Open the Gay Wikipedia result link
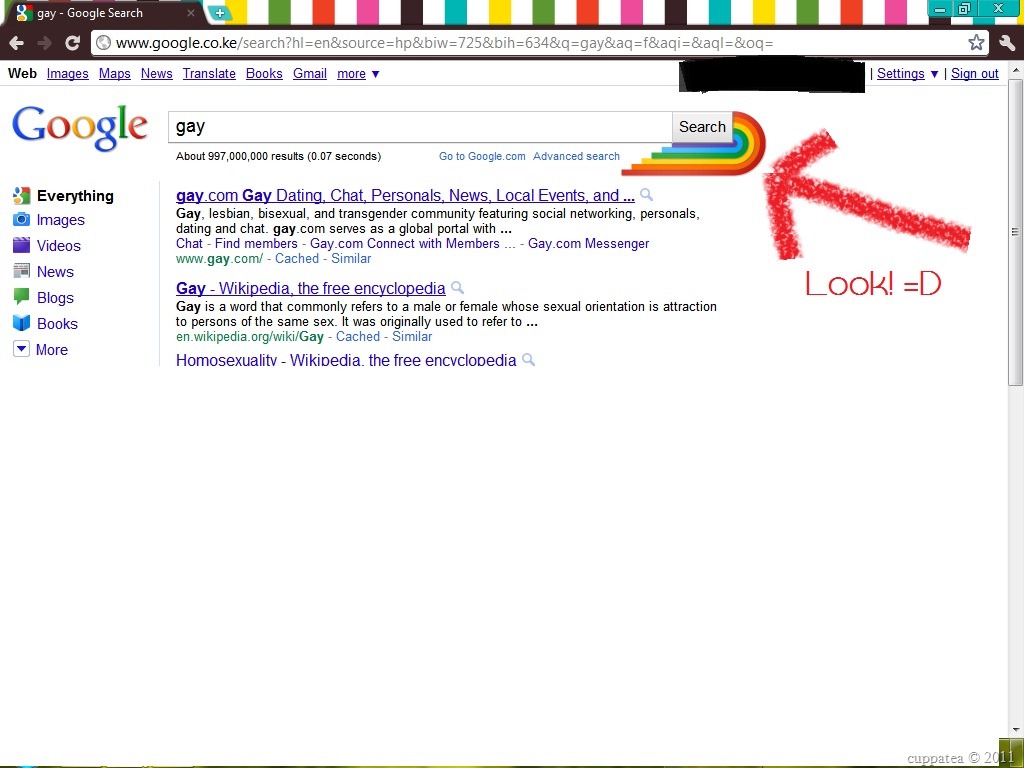The image size is (1024, 768). pos(311,288)
